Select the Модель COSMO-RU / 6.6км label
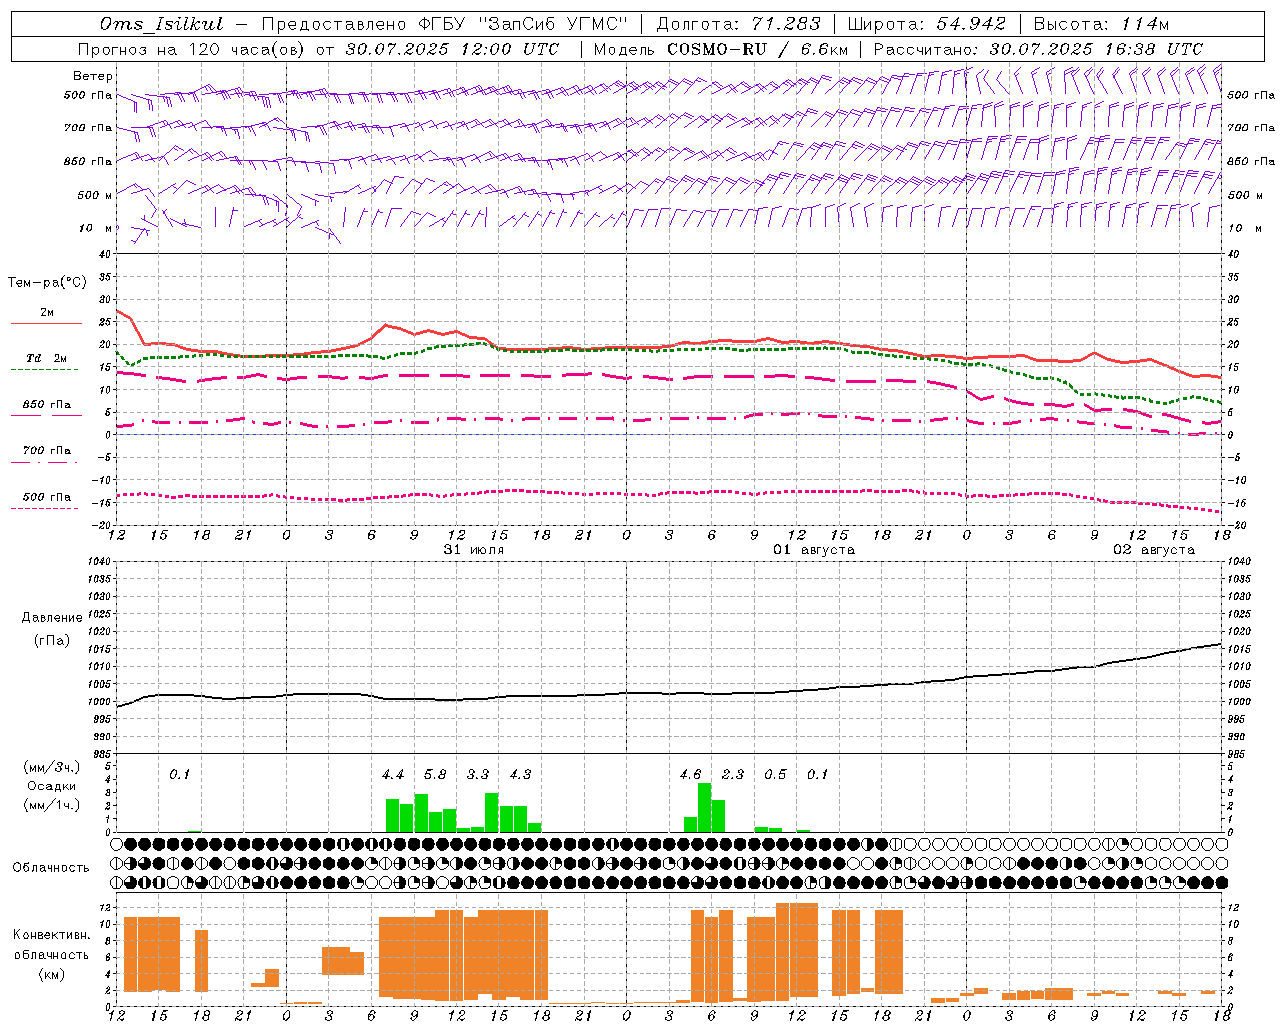The height and width of the screenshot is (1024, 1280). pos(720,49)
